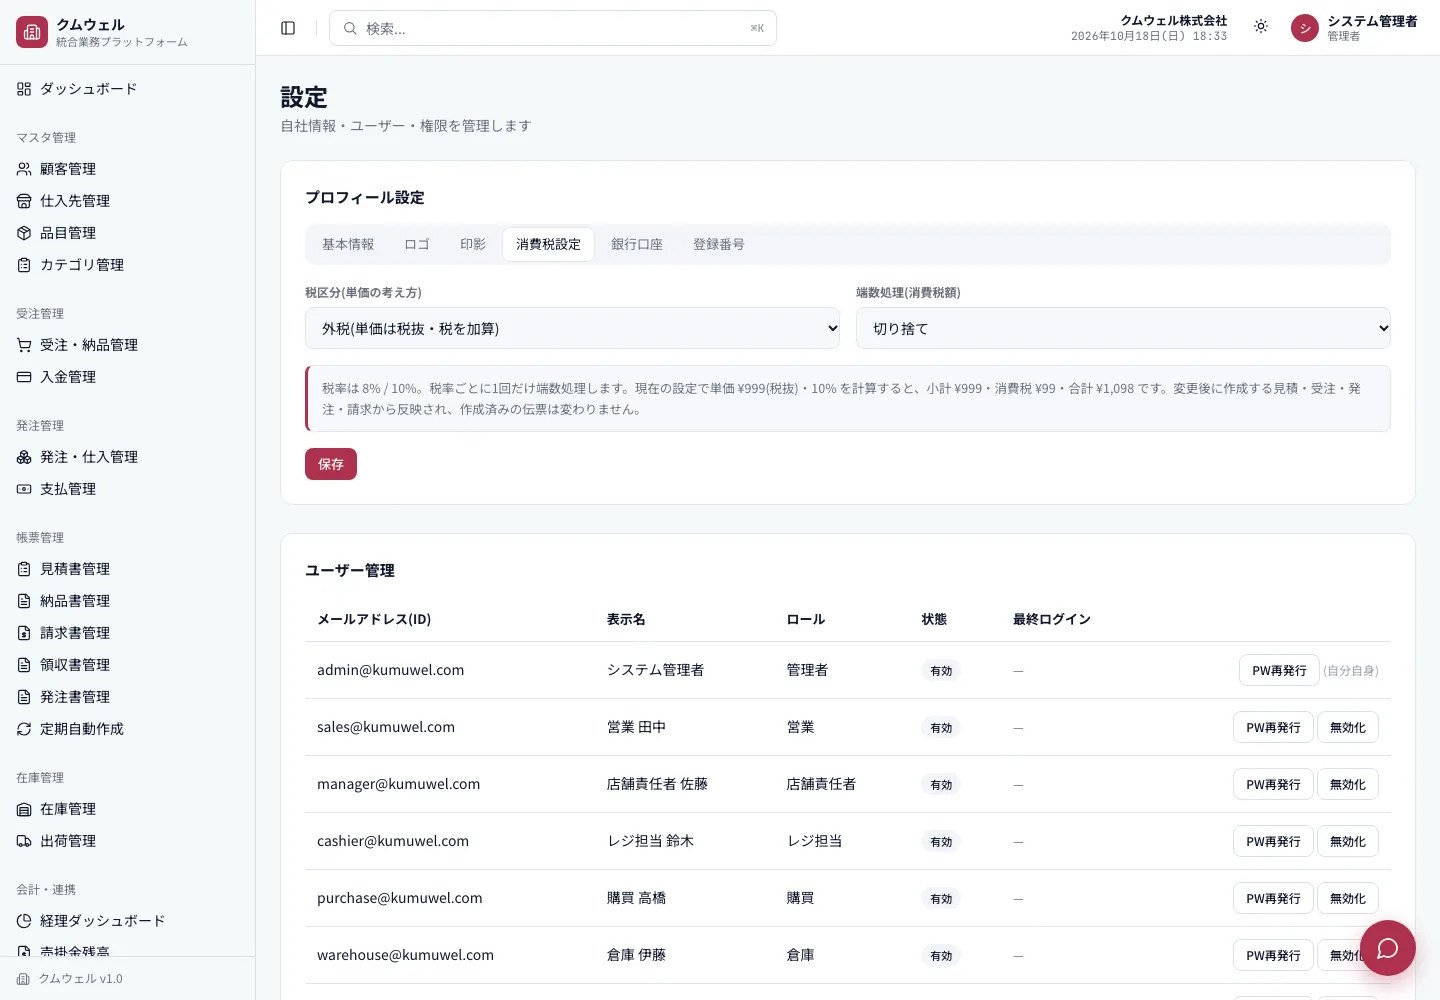1440x1000 pixels.
Task: Open the 税区分 dropdown
Action: click(572, 328)
